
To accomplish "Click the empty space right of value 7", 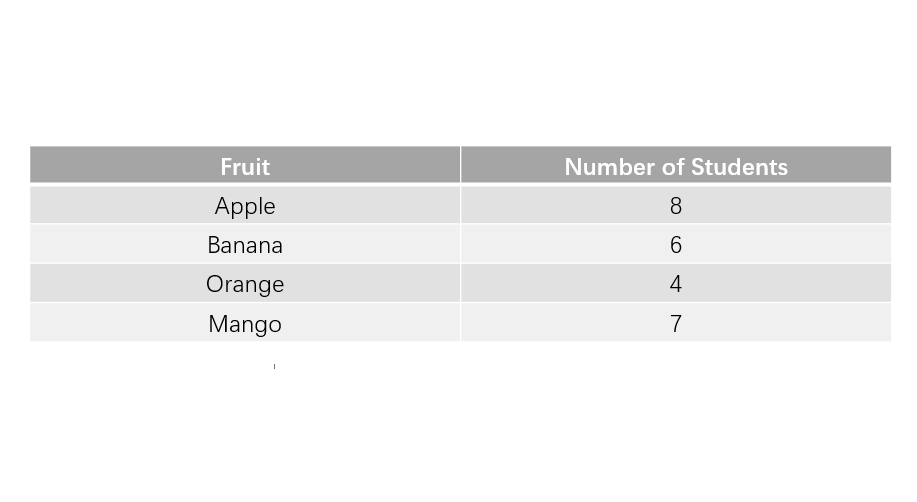I will tap(787, 322).
